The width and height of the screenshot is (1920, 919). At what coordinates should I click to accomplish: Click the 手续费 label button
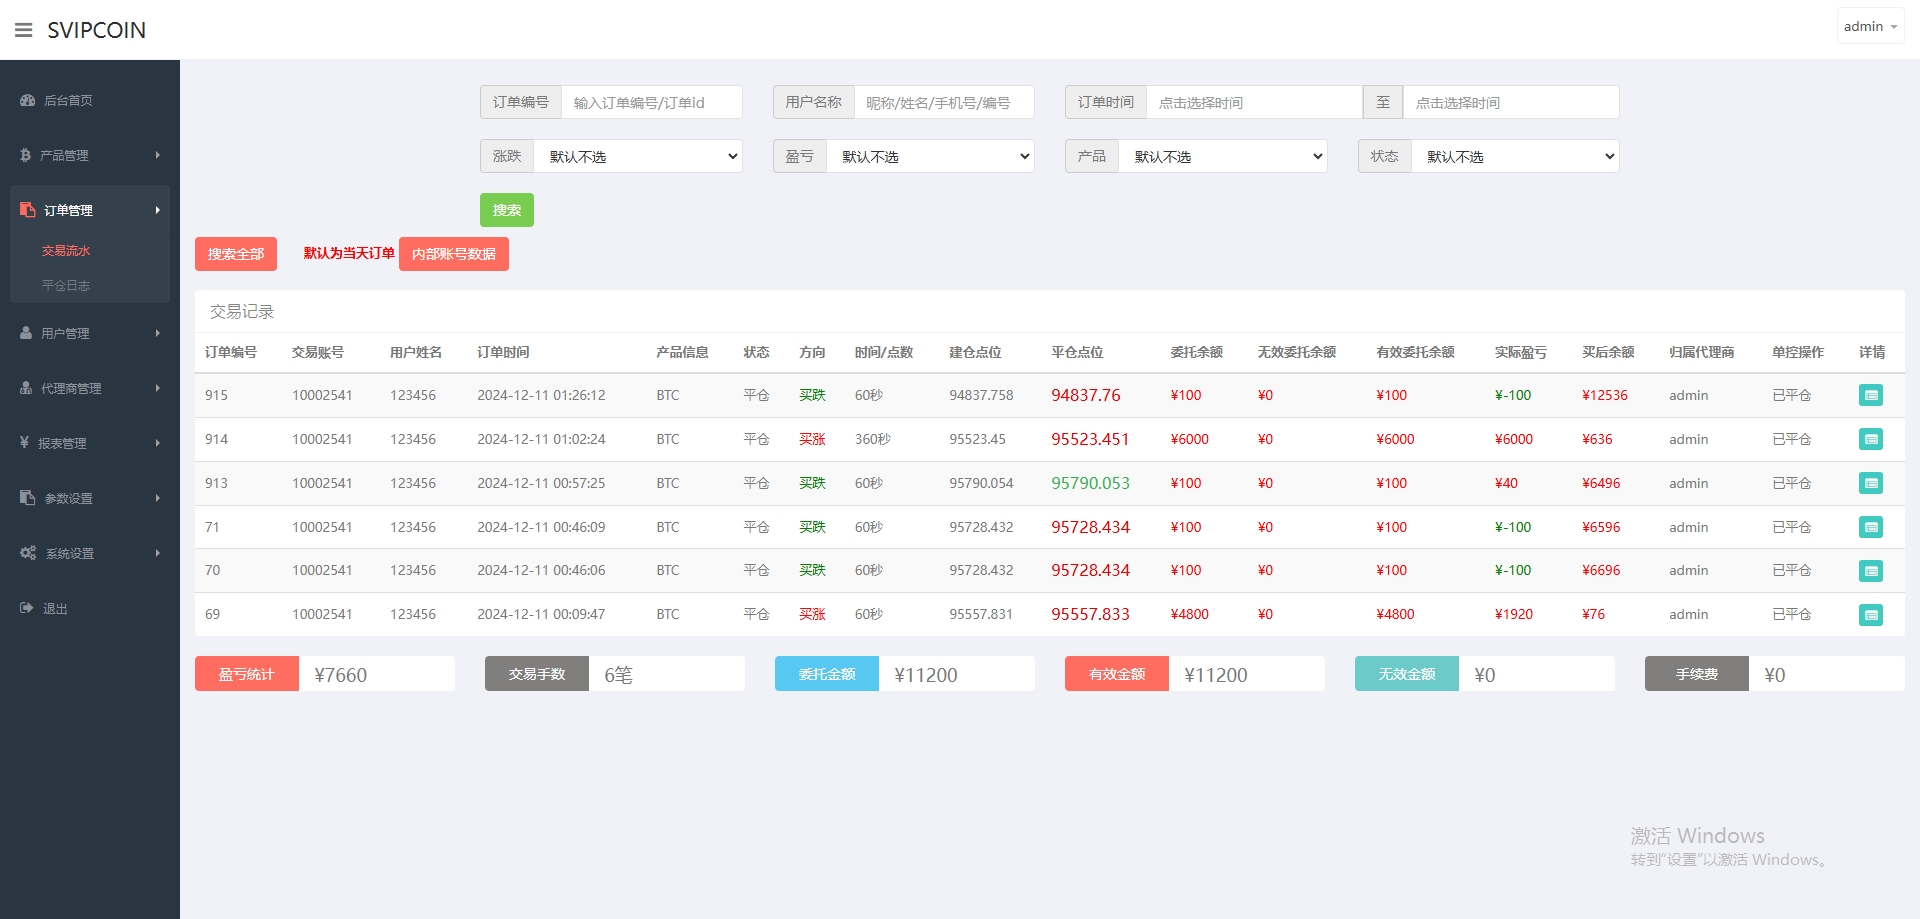tap(1697, 674)
